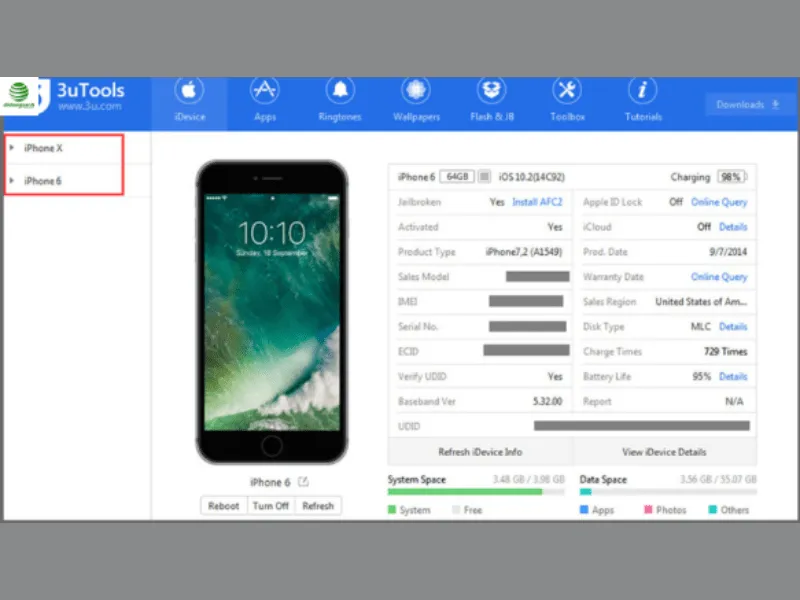The width and height of the screenshot is (800, 600).
Task: Click Refresh iDevice Info button
Action: (480, 452)
